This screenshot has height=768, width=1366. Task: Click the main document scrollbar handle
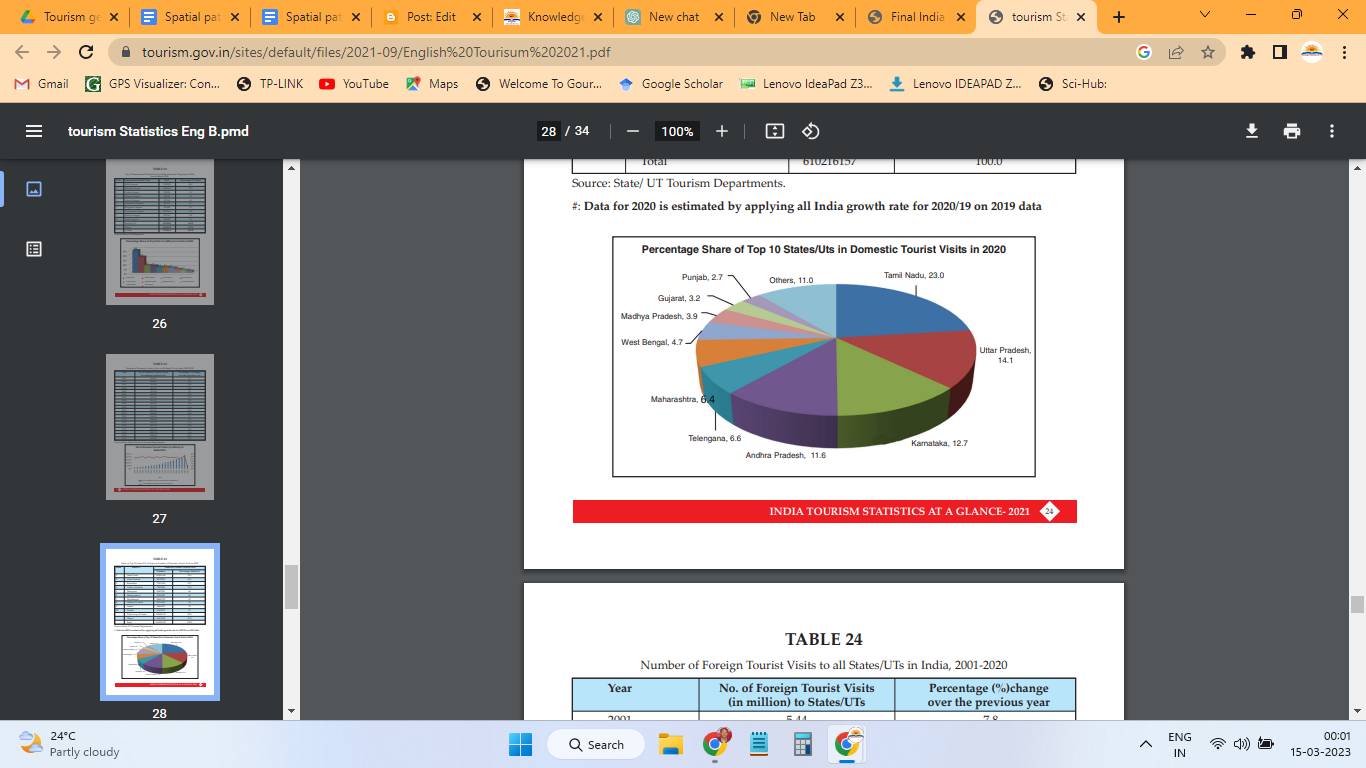pos(1357,604)
